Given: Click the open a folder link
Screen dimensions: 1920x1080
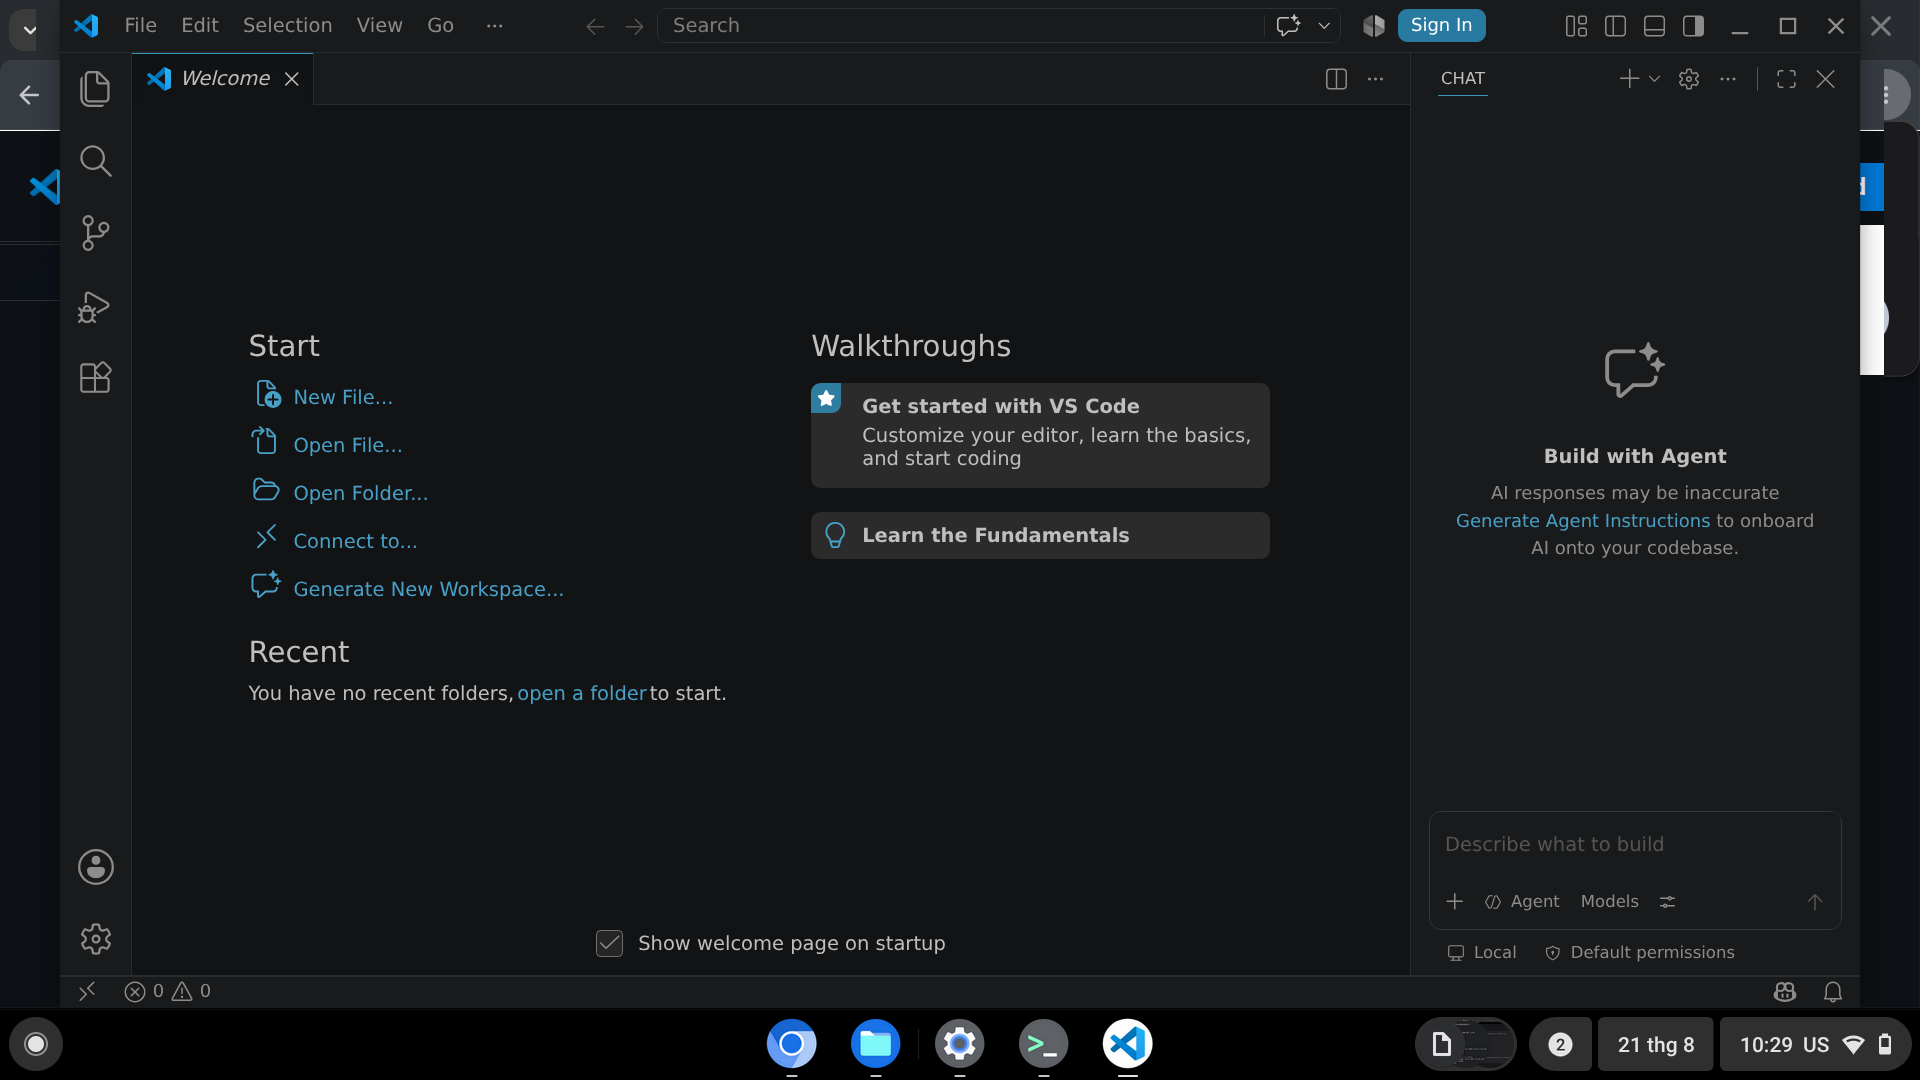Looking at the screenshot, I should point(582,693).
